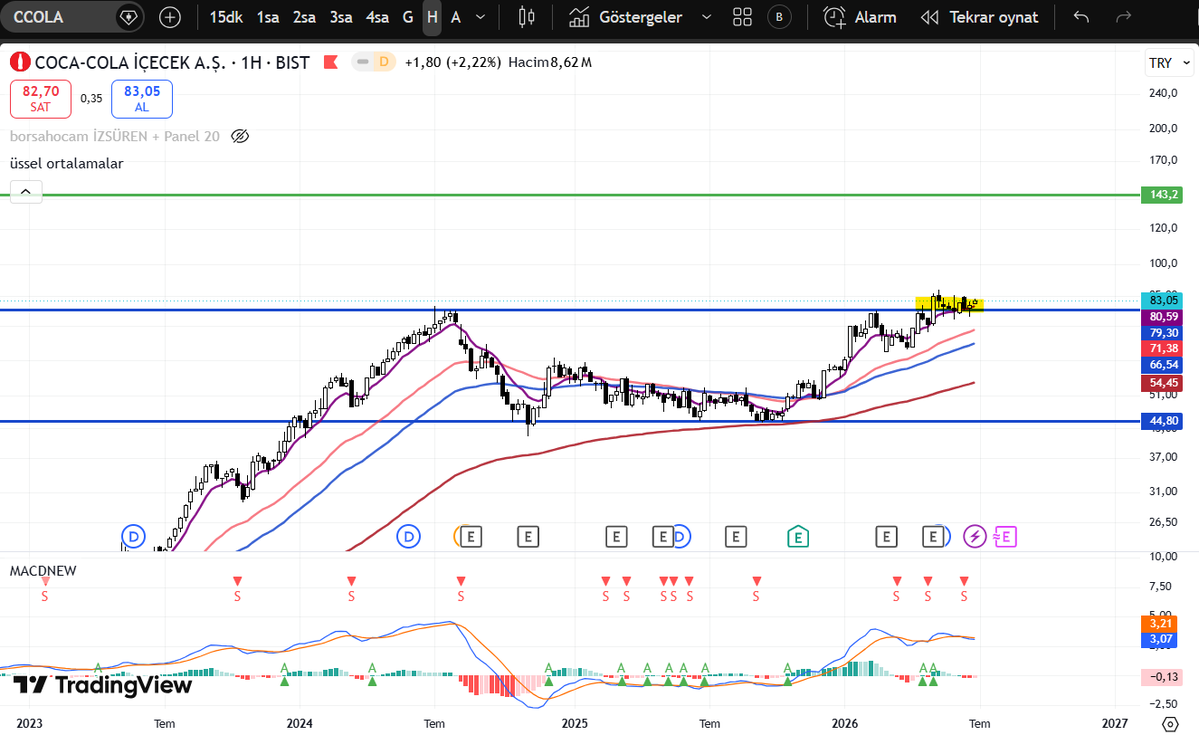Open the purple lightning event marker
Screen dimensions: 1199x735
974,537
